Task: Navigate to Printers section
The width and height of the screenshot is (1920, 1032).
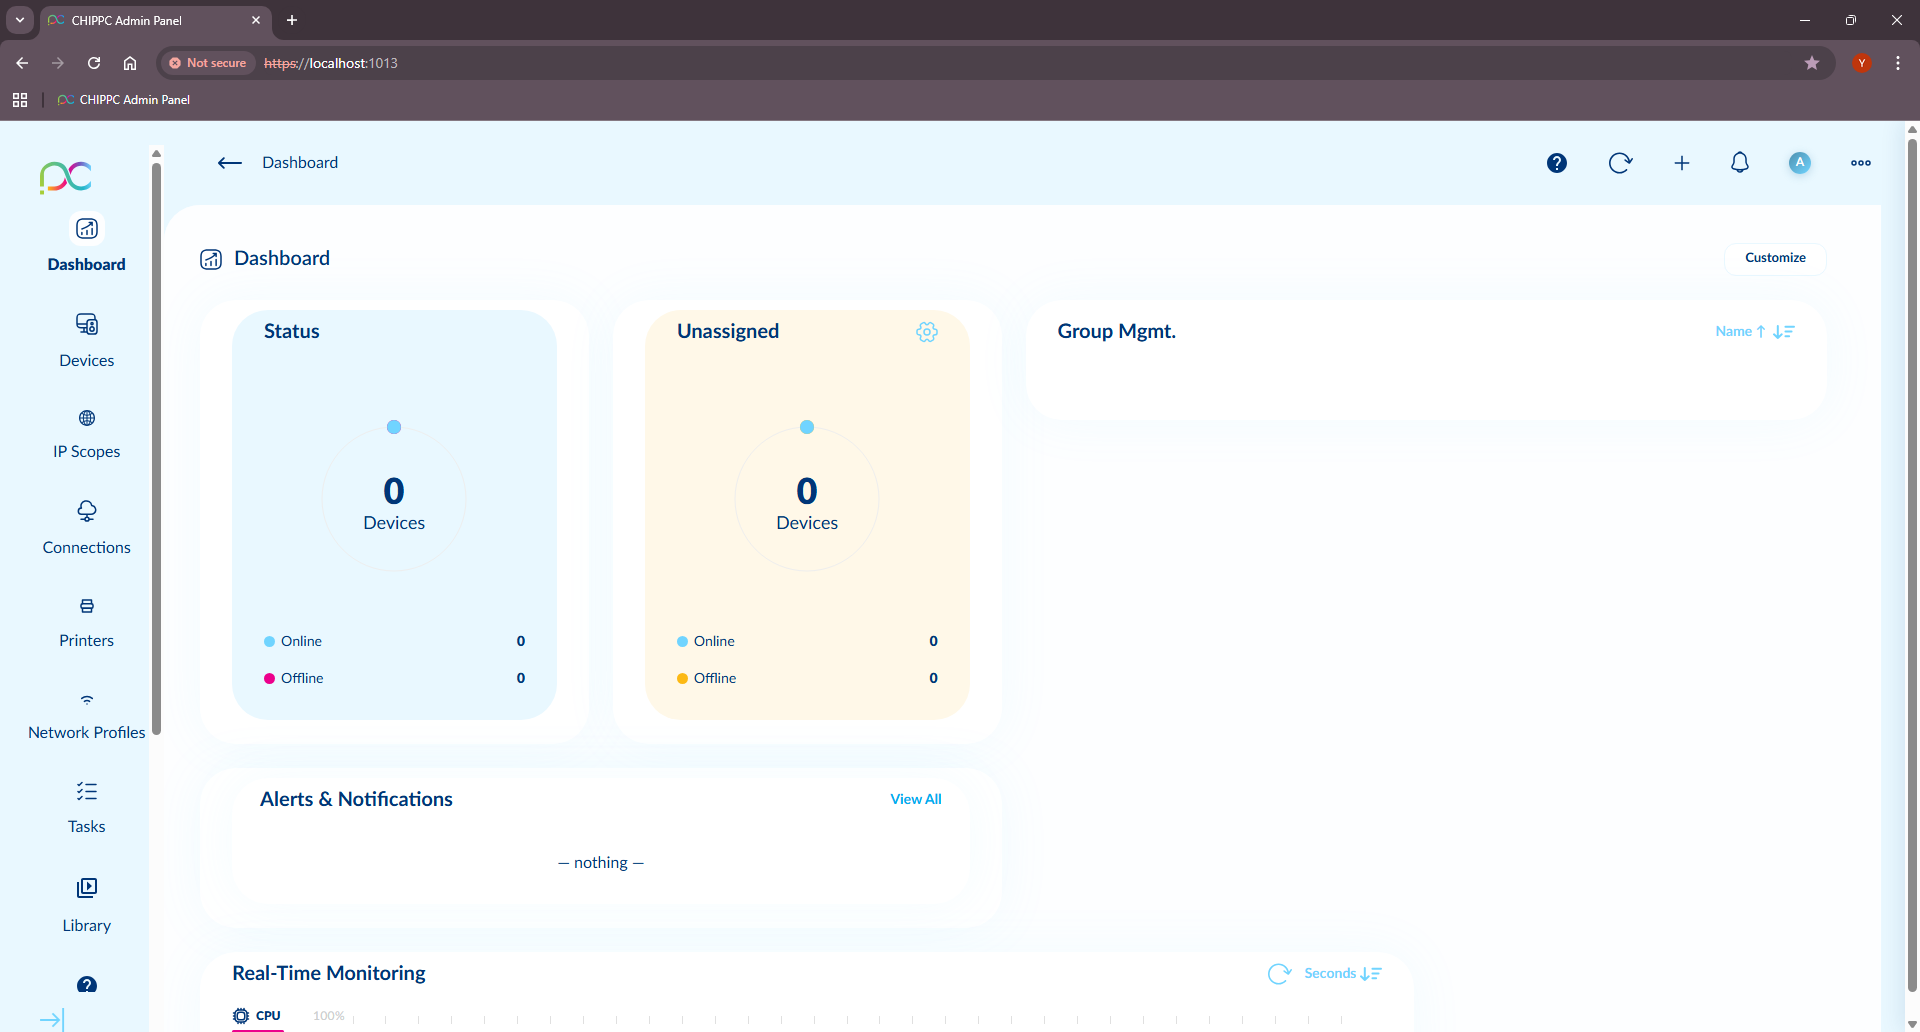Action: point(86,621)
